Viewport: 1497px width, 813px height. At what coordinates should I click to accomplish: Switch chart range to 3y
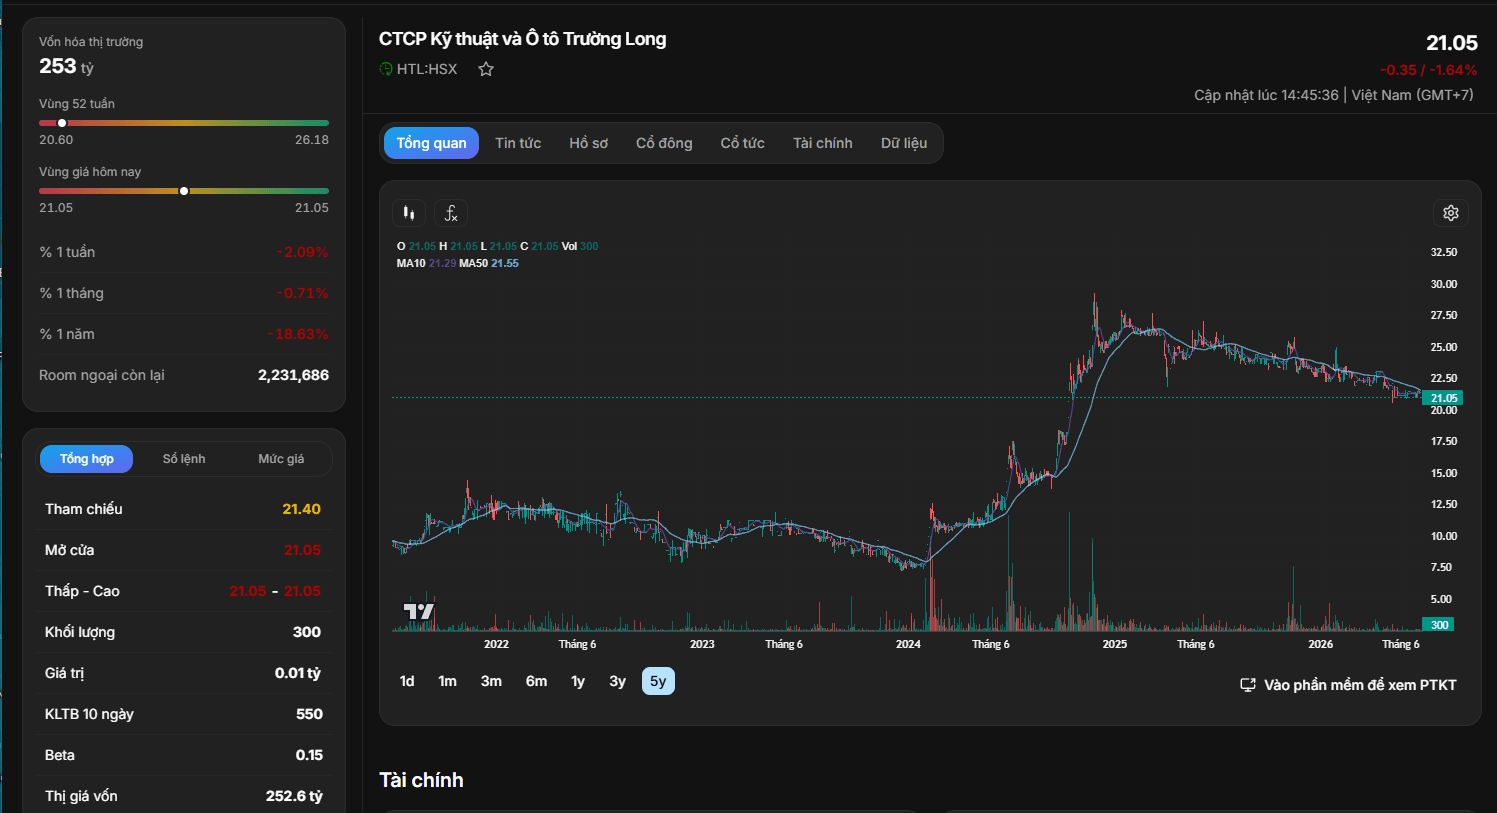[x=618, y=681]
